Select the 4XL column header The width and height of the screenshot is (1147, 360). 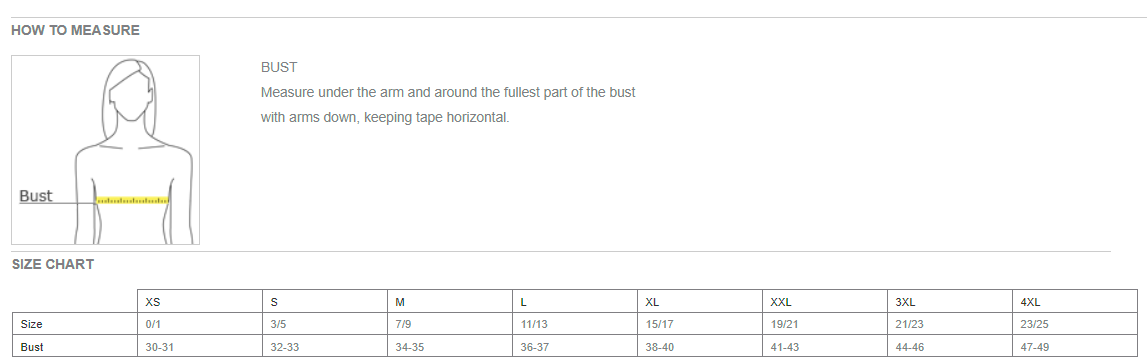pos(1075,301)
